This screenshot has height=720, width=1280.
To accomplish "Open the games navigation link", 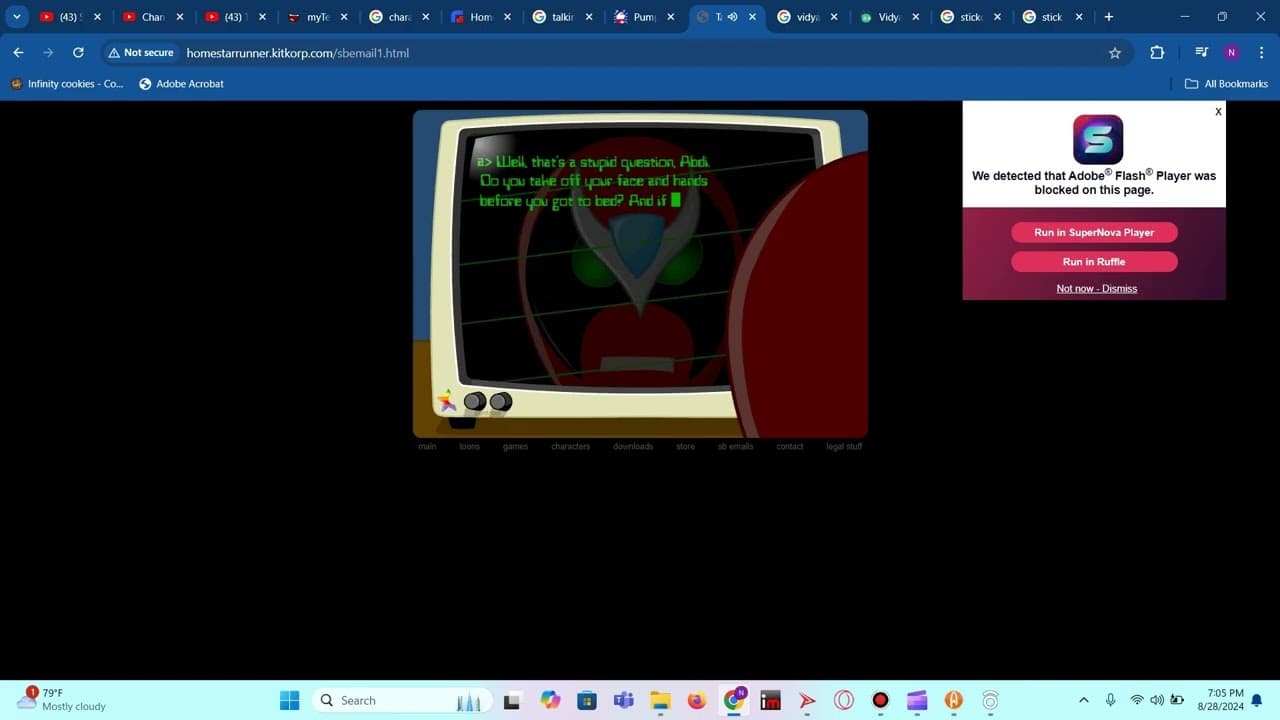I will click(x=515, y=446).
